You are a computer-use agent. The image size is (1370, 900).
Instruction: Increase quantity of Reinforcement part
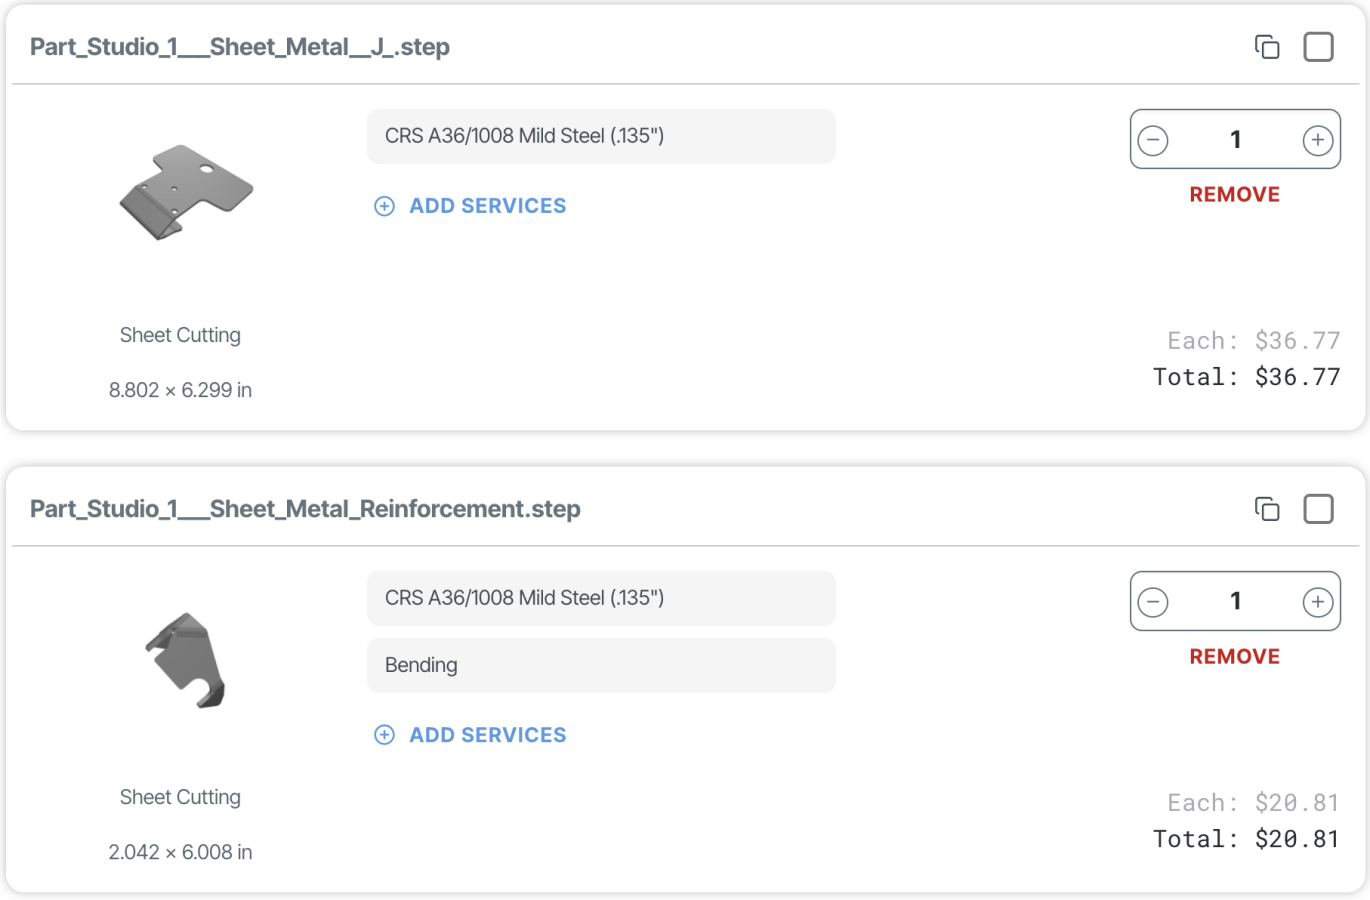point(1317,602)
